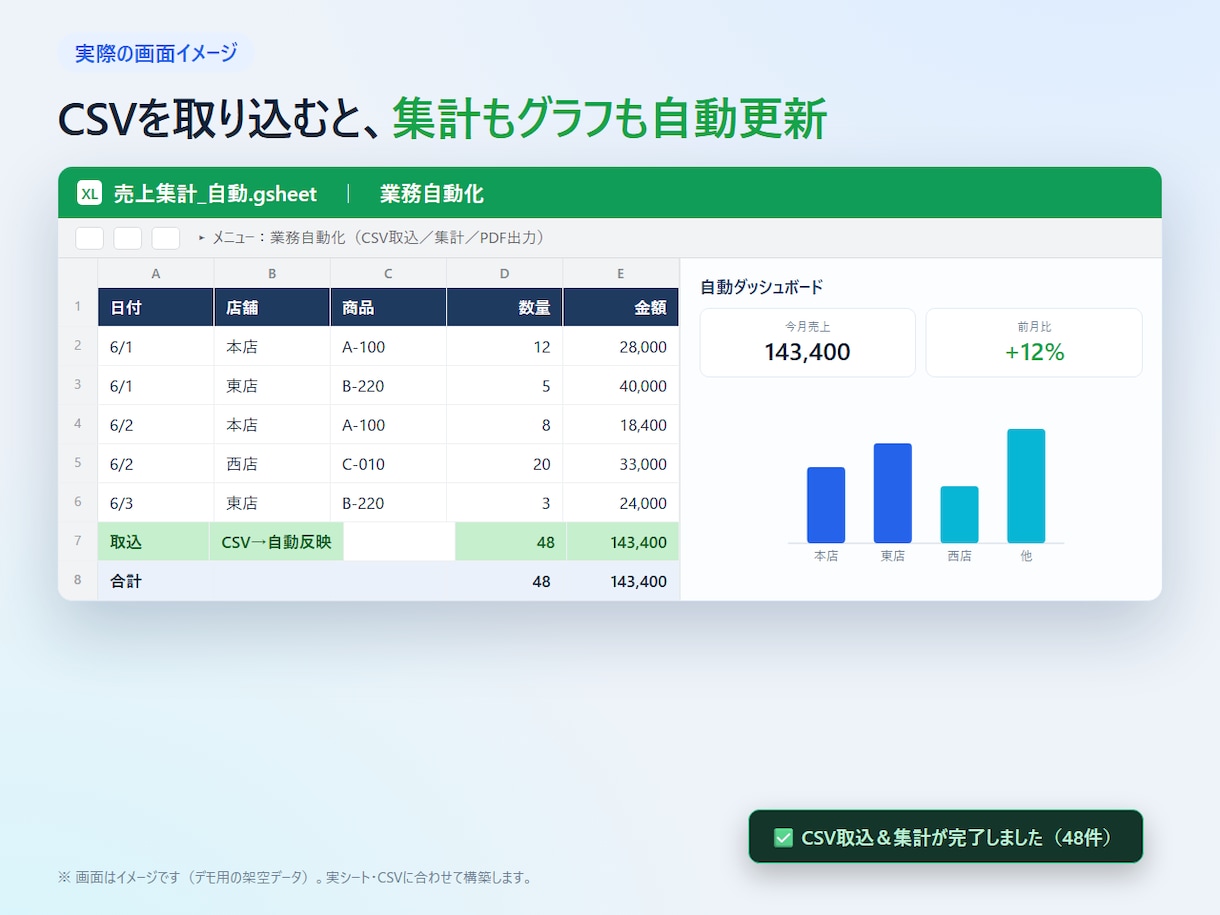The image size is (1220, 915).
Task: Click the 商品 header cell
Action: click(x=388, y=307)
